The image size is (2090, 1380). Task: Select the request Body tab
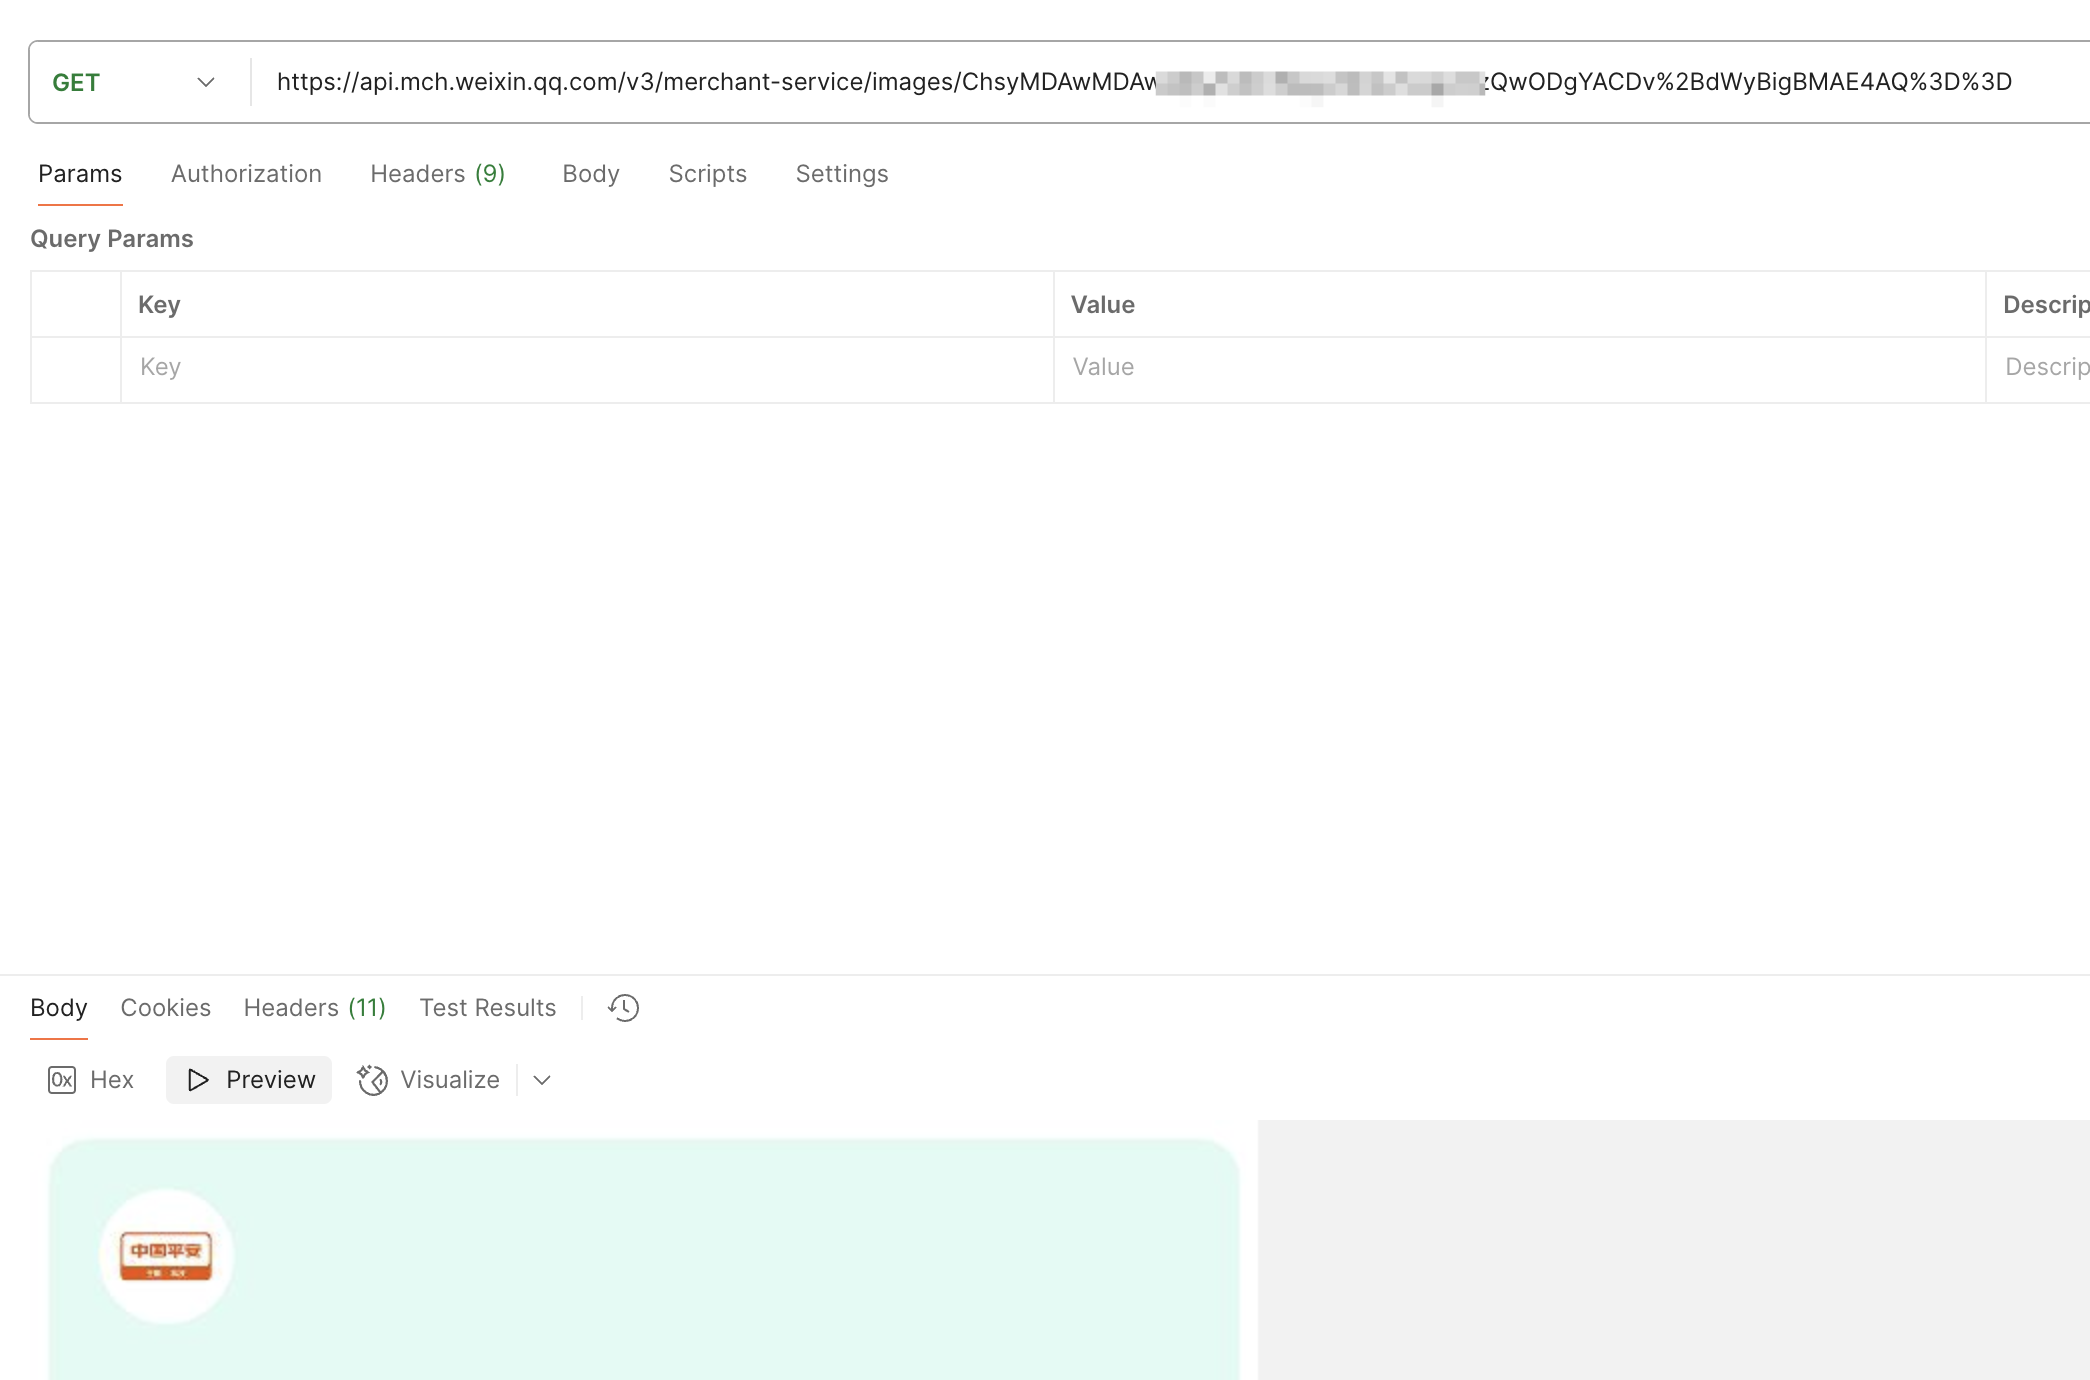(591, 174)
